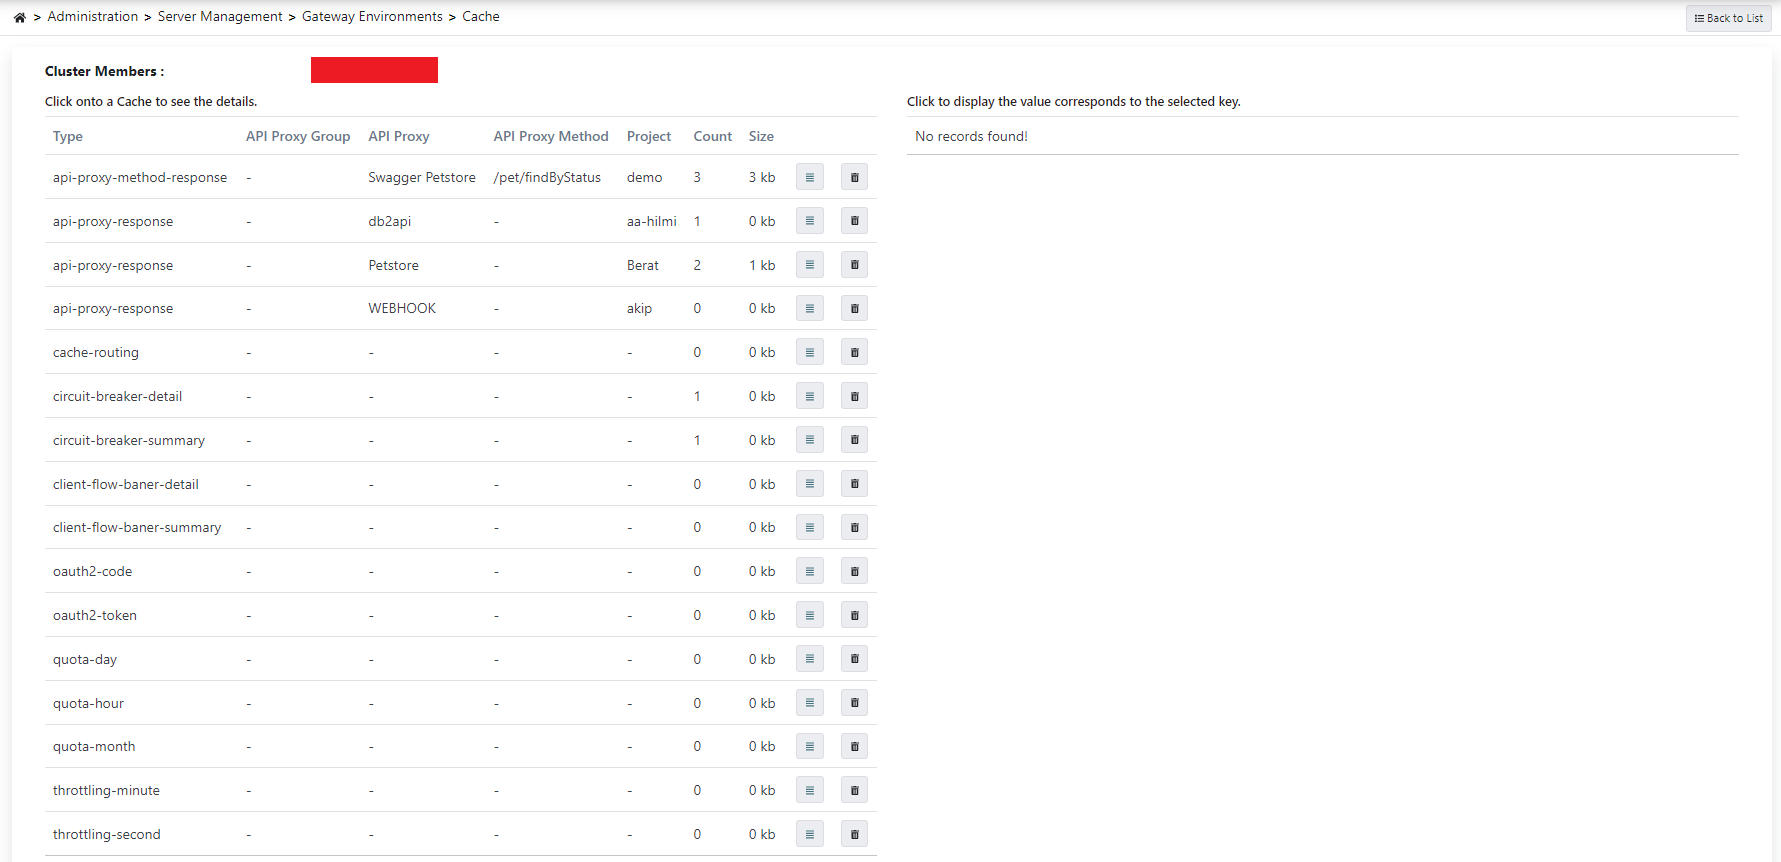
Task: Navigate to Server Management breadcrumb
Action: coord(220,17)
